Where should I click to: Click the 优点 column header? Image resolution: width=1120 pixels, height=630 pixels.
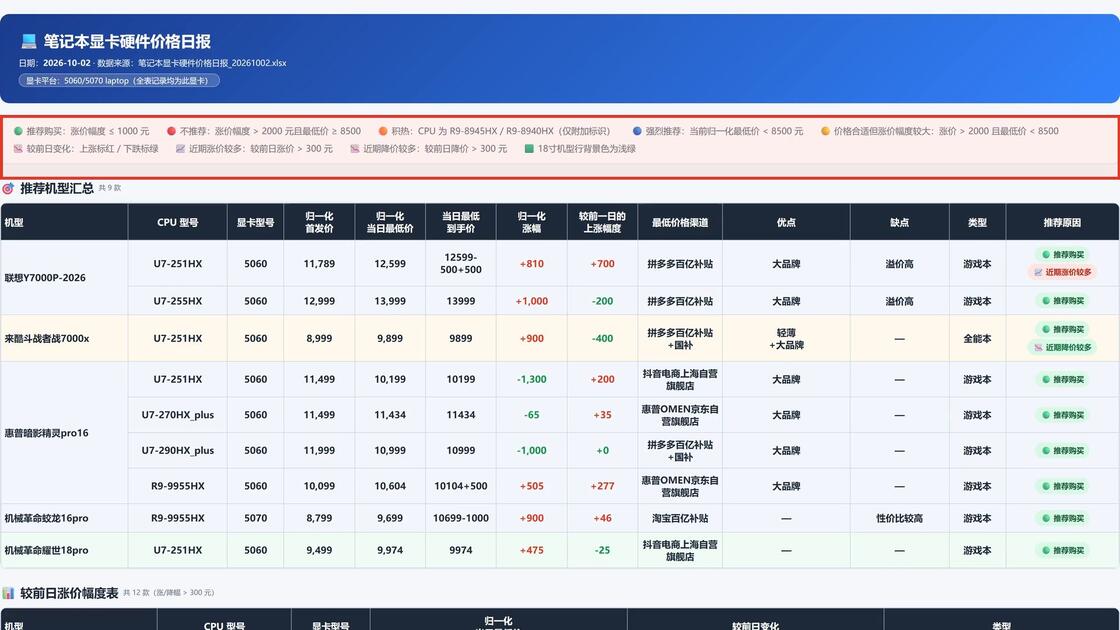[x=786, y=222]
